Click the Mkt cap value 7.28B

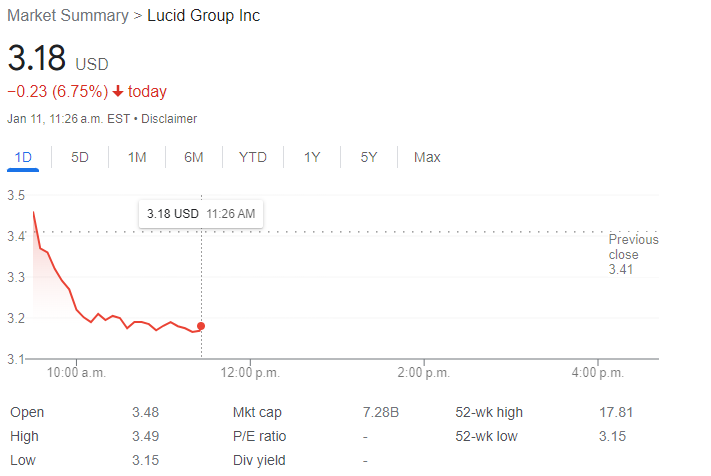pyautogui.click(x=381, y=412)
